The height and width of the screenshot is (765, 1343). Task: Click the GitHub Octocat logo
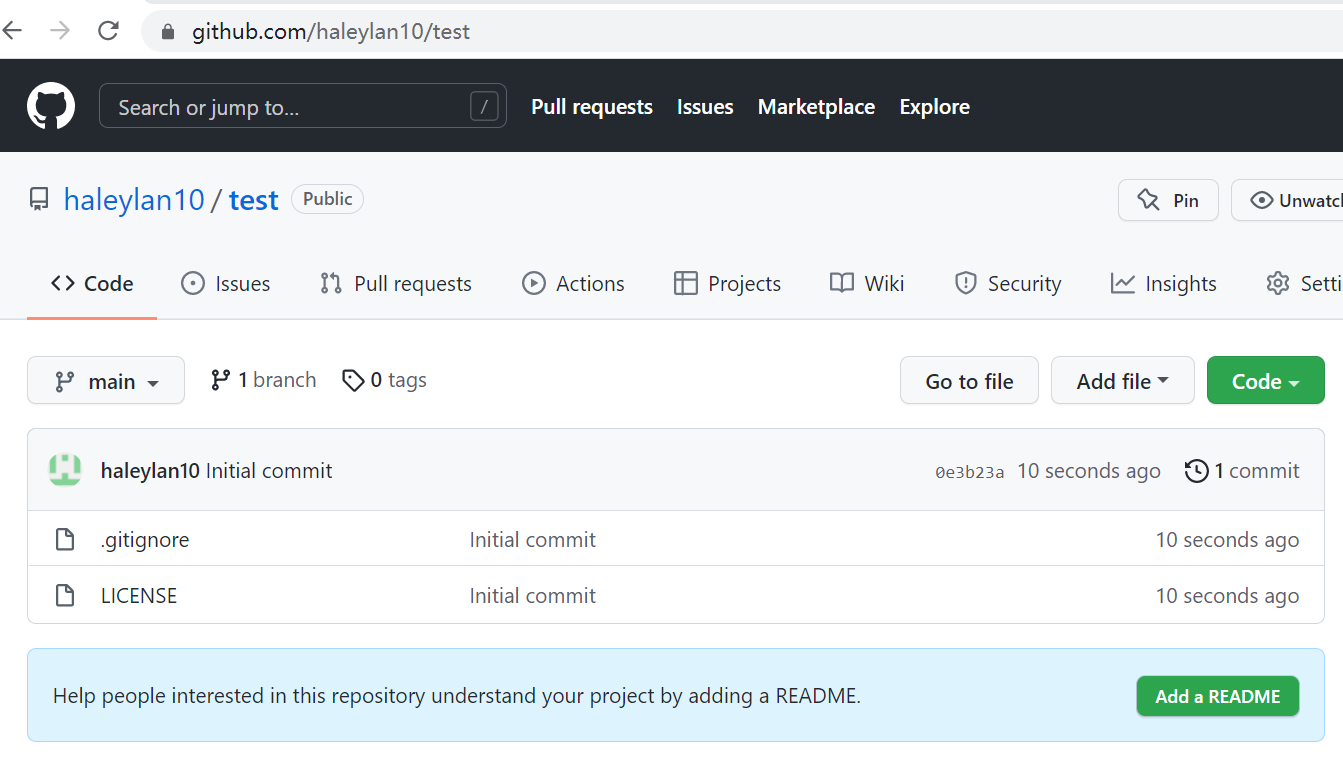[x=51, y=106]
